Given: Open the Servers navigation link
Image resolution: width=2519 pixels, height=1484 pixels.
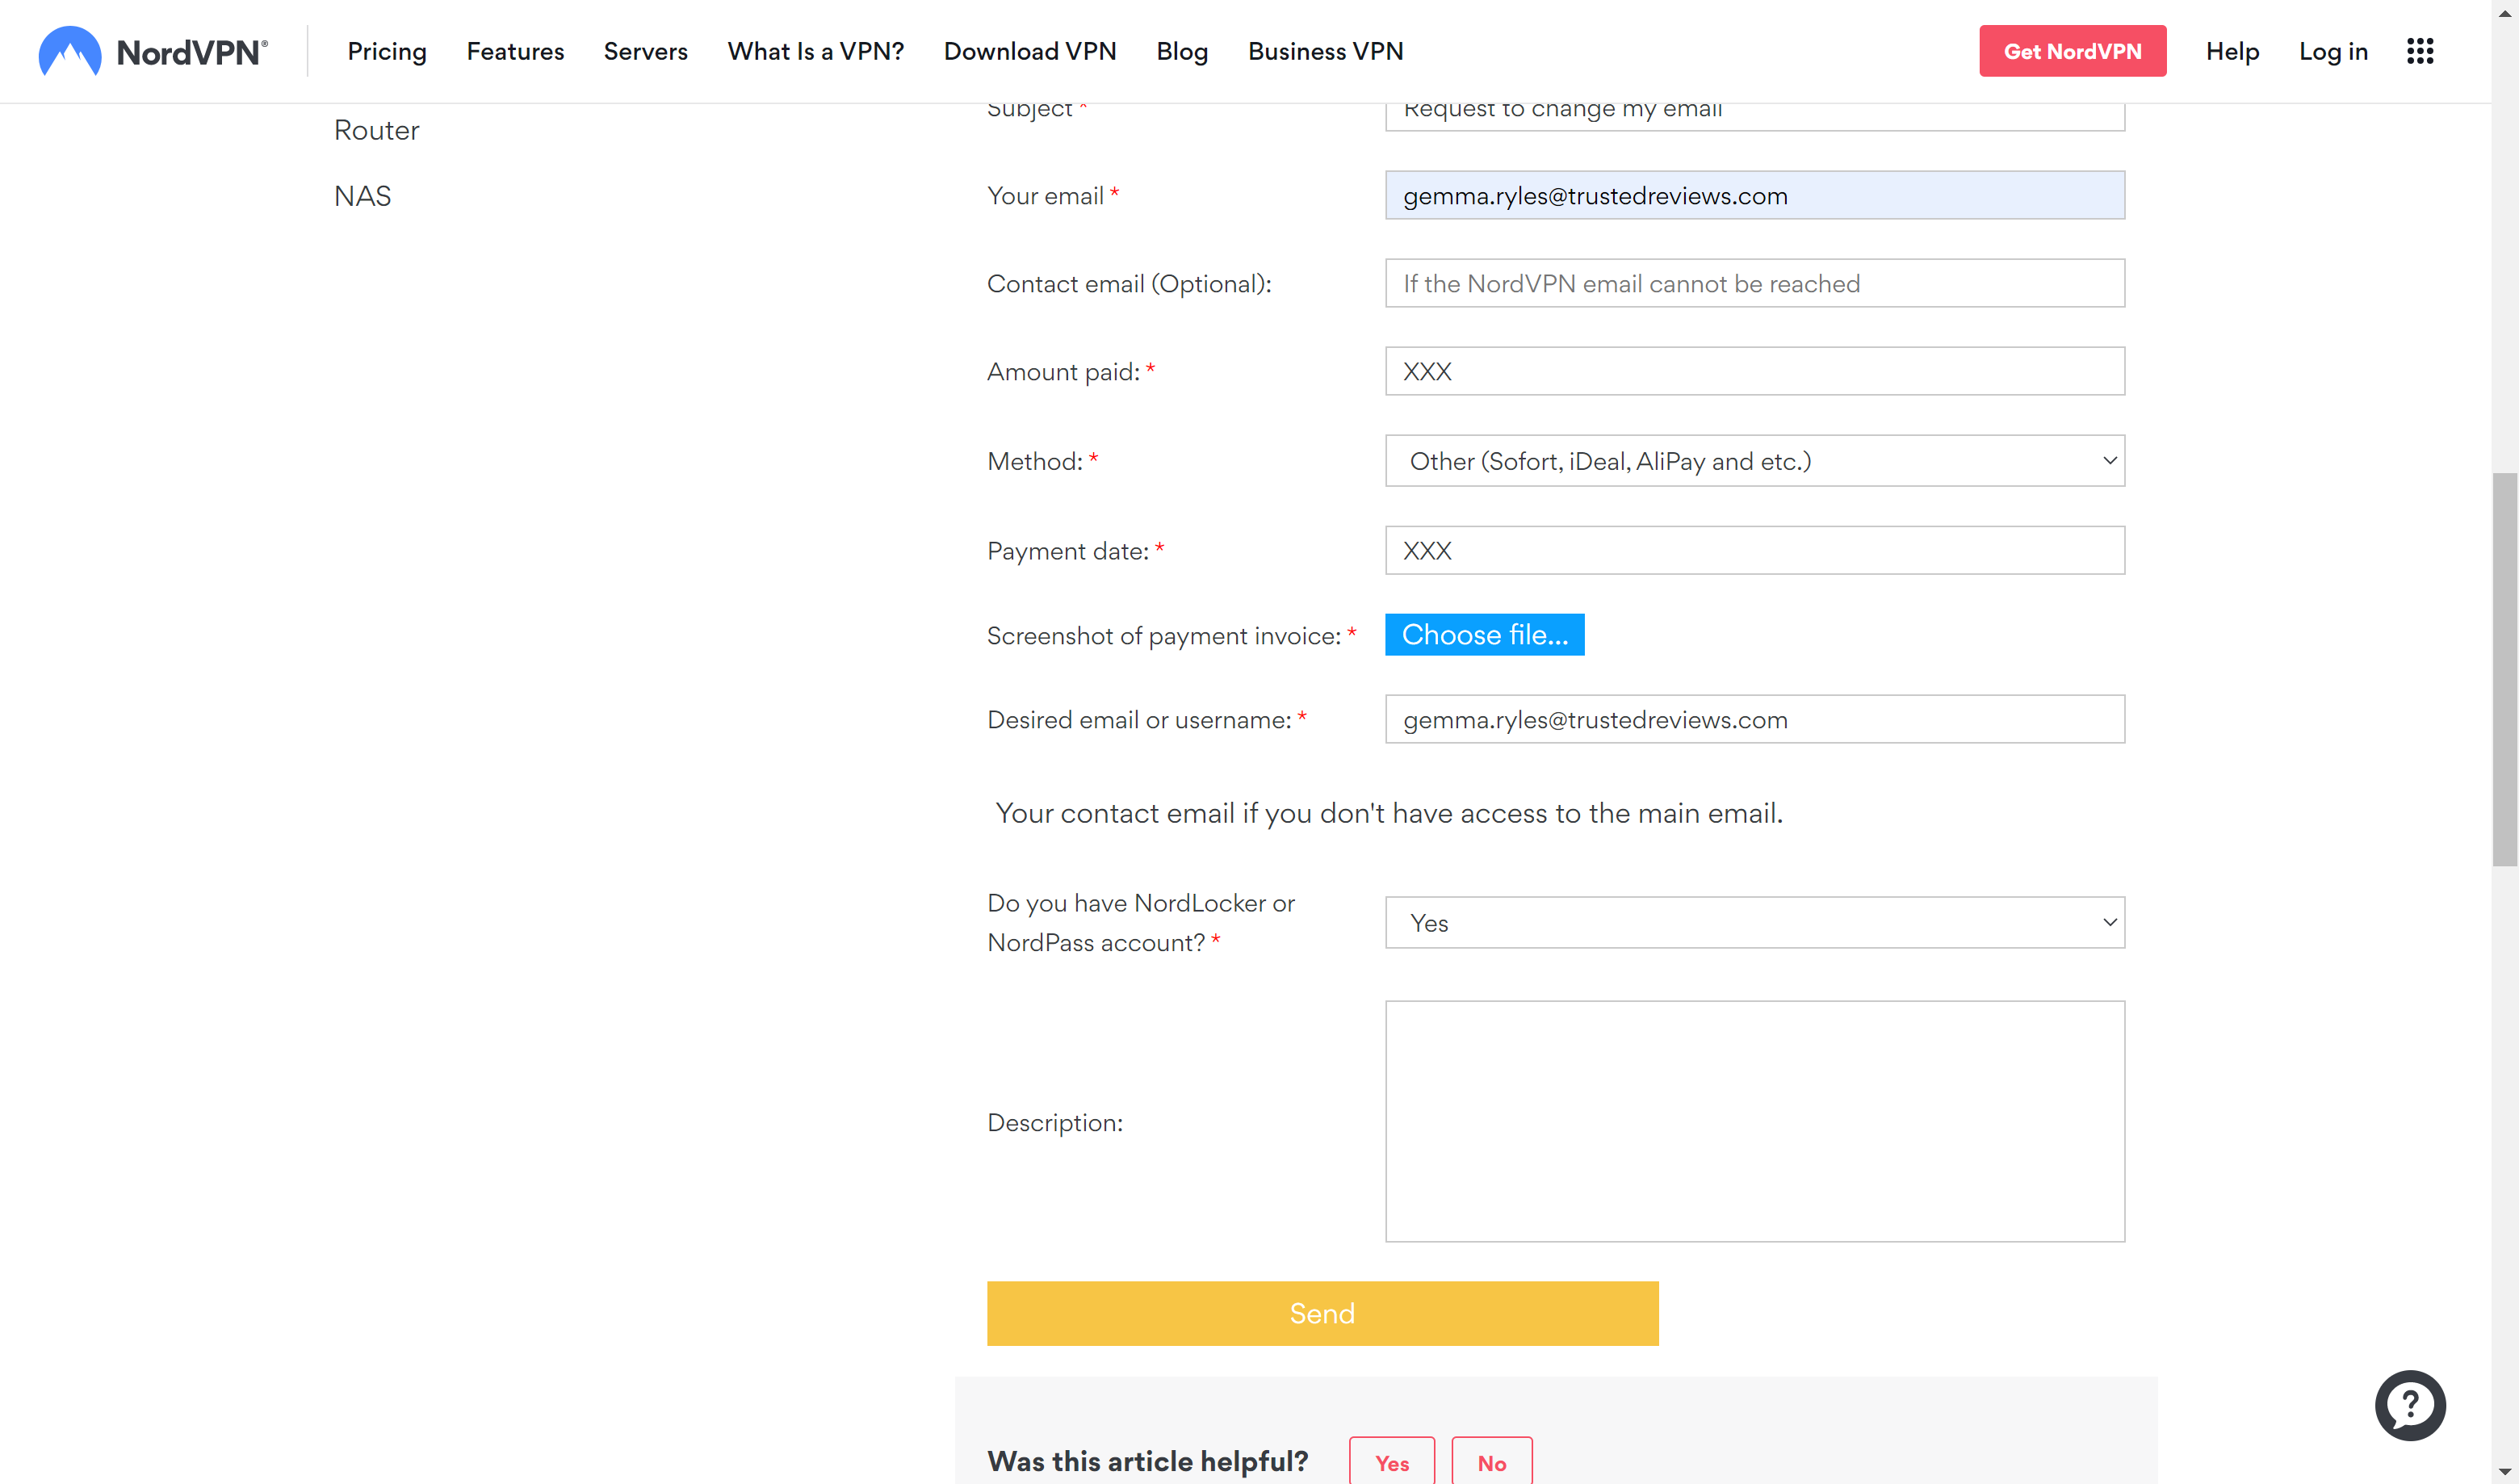Looking at the screenshot, I should (x=646, y=51).
